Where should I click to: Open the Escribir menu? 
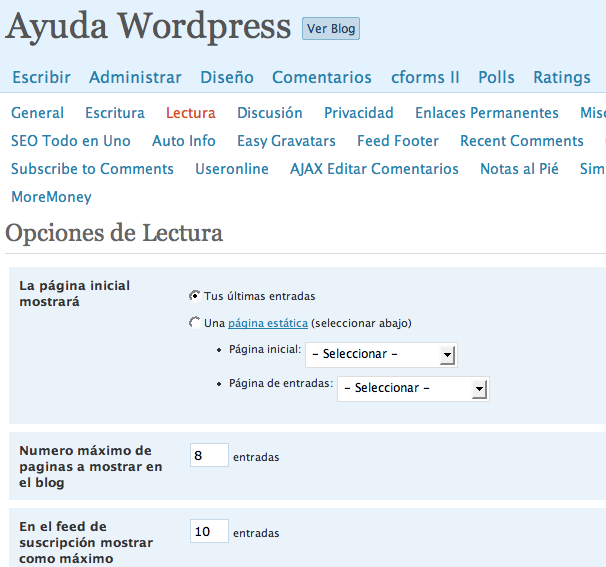click(x=41, y=77)
